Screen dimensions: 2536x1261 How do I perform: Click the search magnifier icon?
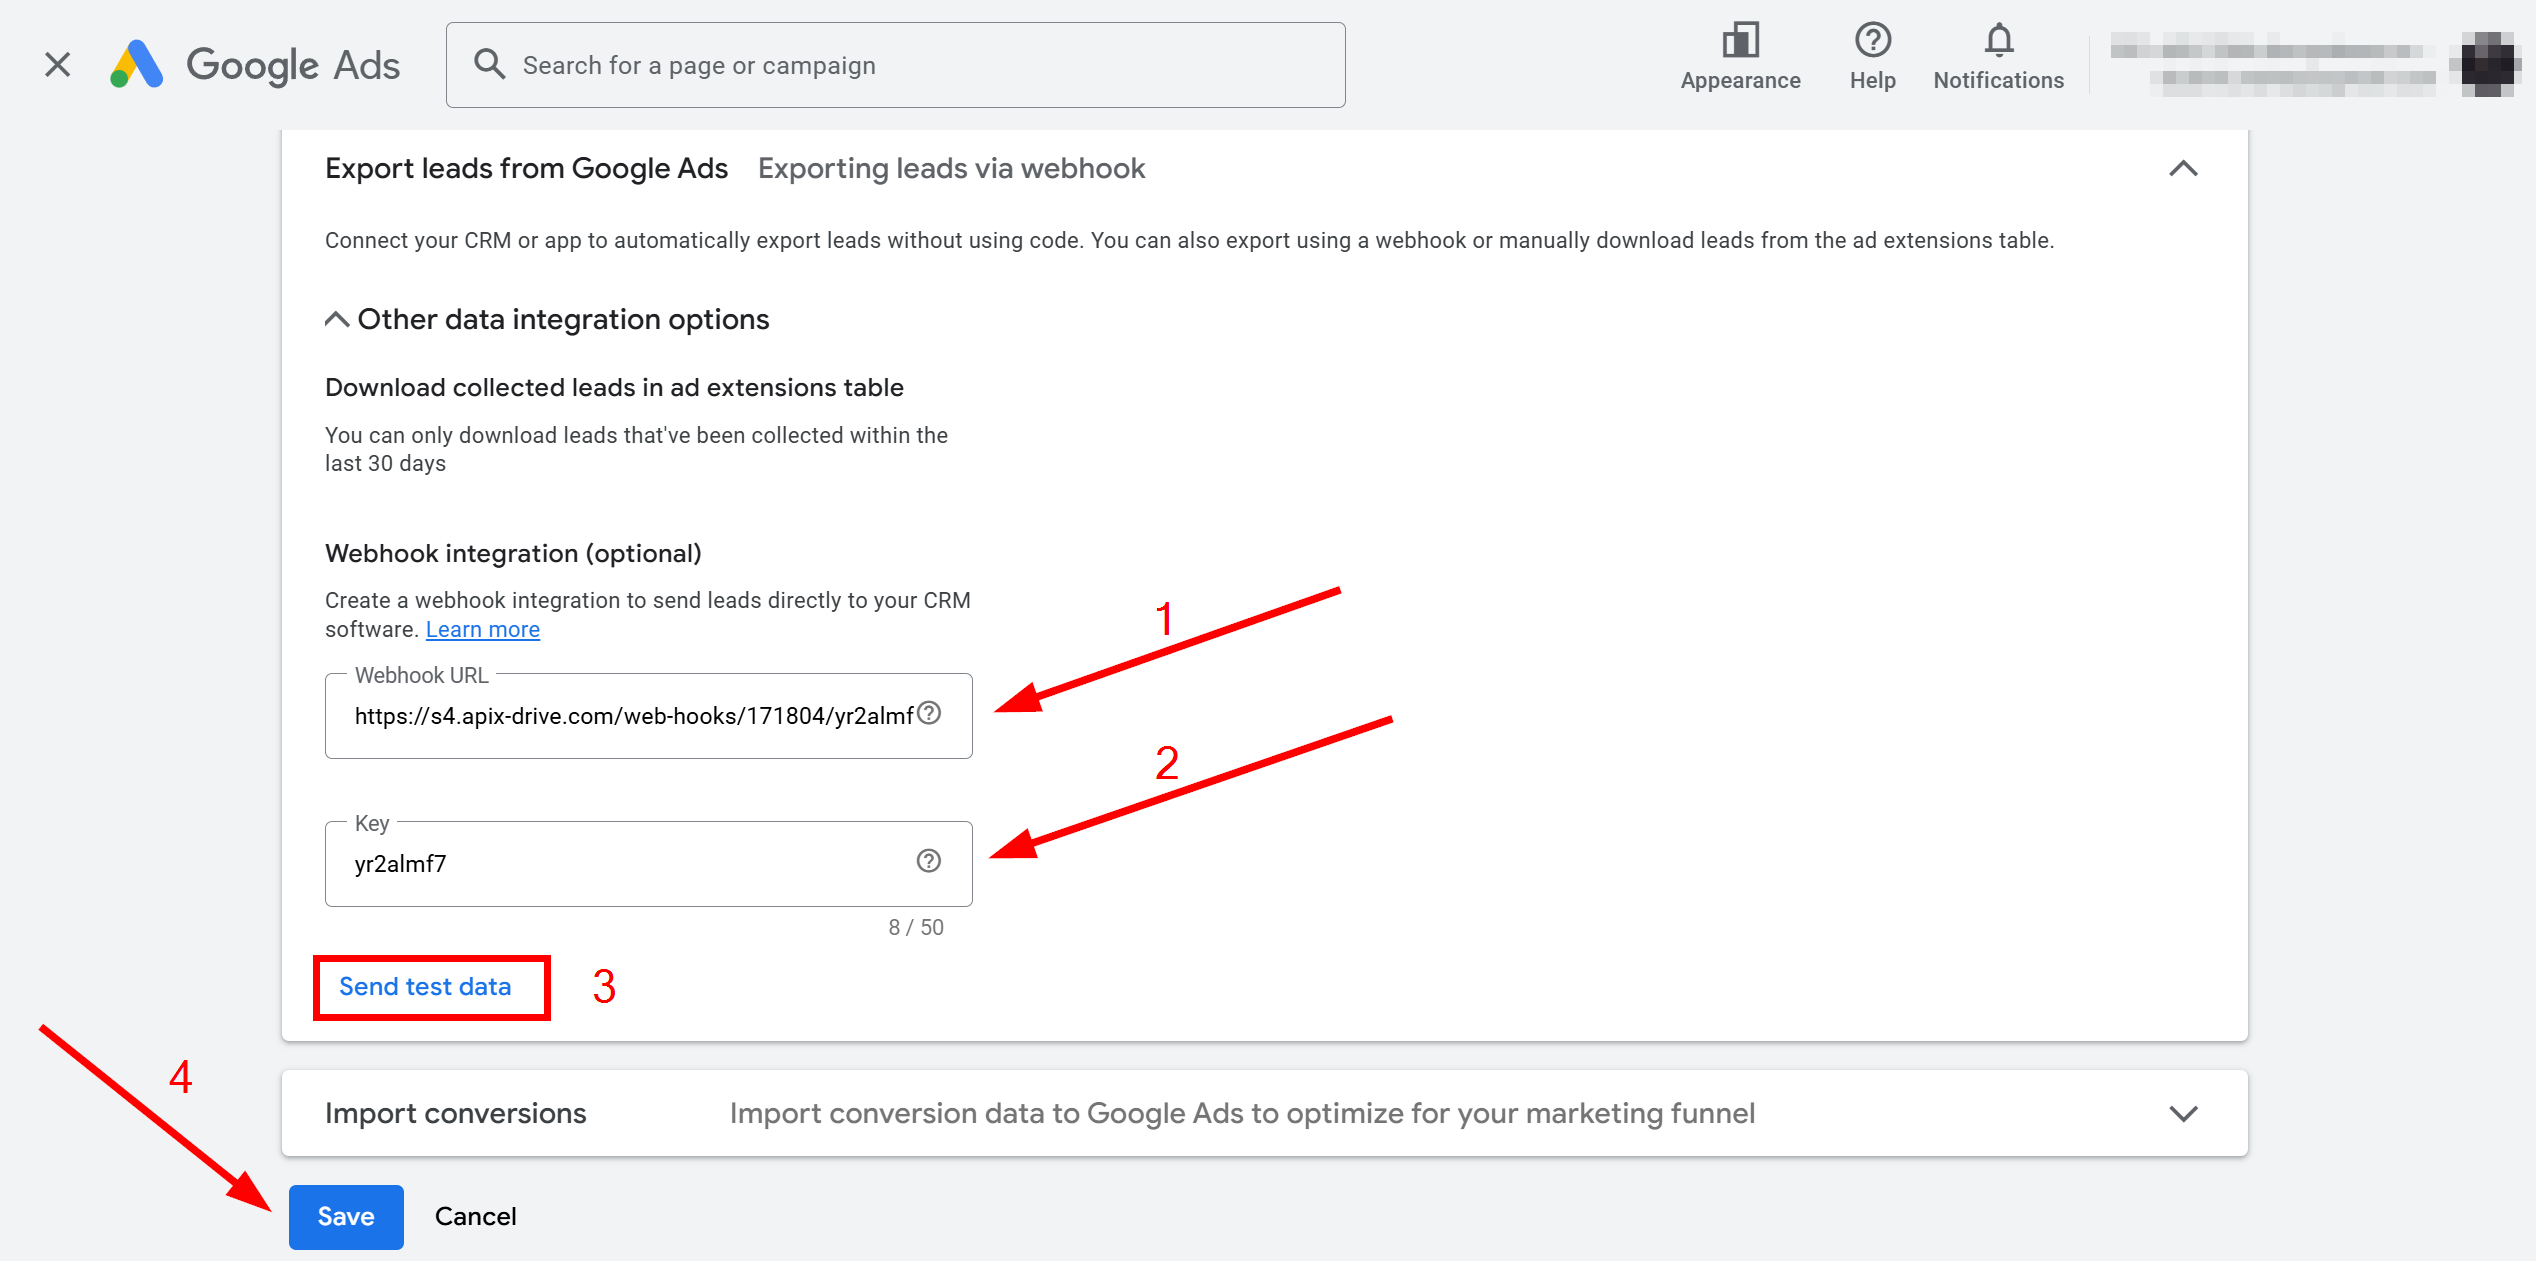tap(489, 64)
